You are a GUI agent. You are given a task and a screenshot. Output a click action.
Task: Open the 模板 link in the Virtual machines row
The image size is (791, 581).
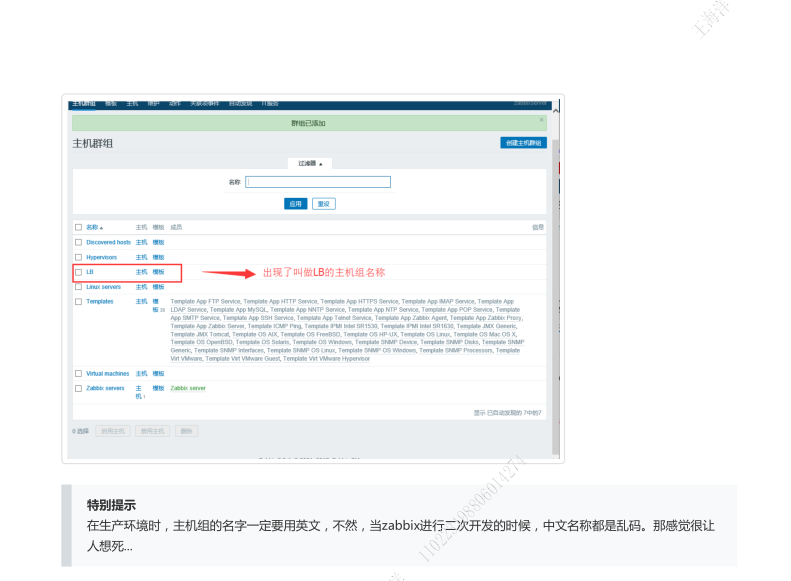[158, 374]
